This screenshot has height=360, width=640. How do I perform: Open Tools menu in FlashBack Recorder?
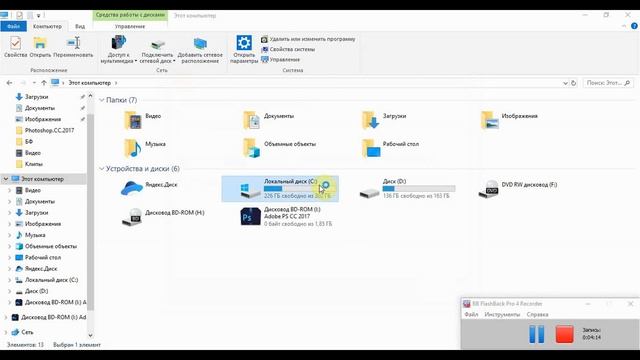502,315
